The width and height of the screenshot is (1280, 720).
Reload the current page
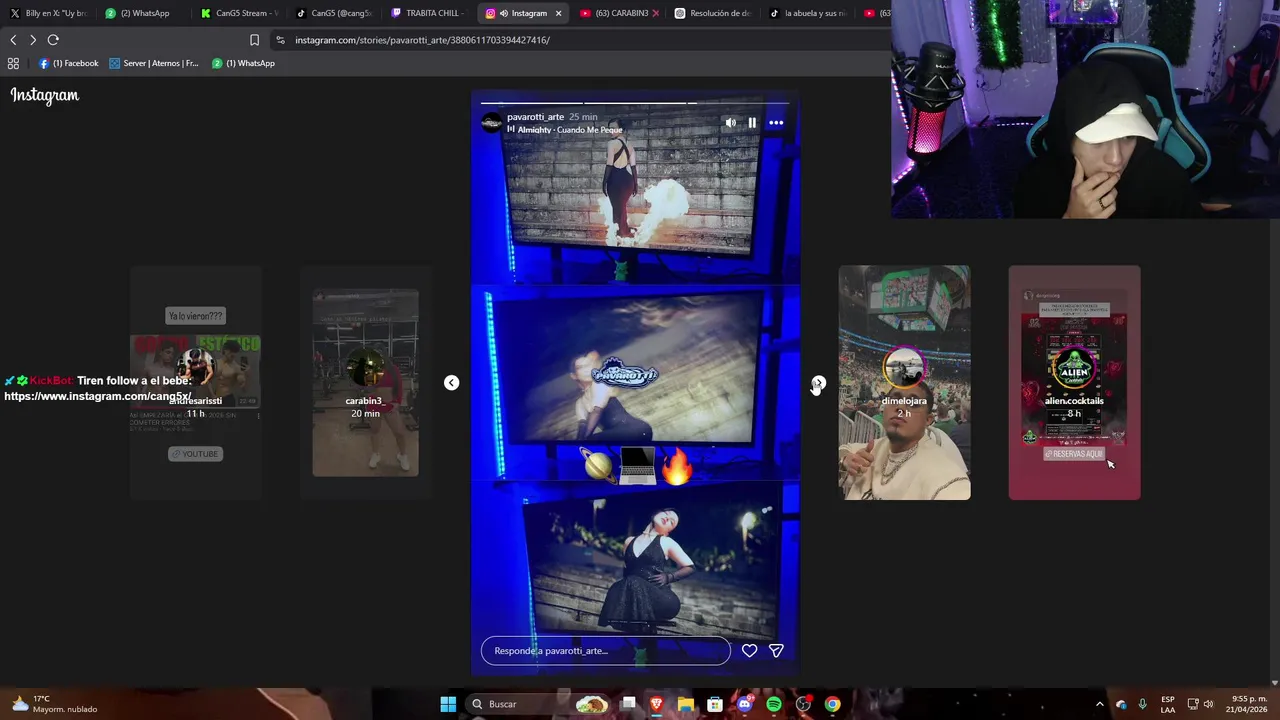click(53, 40)
